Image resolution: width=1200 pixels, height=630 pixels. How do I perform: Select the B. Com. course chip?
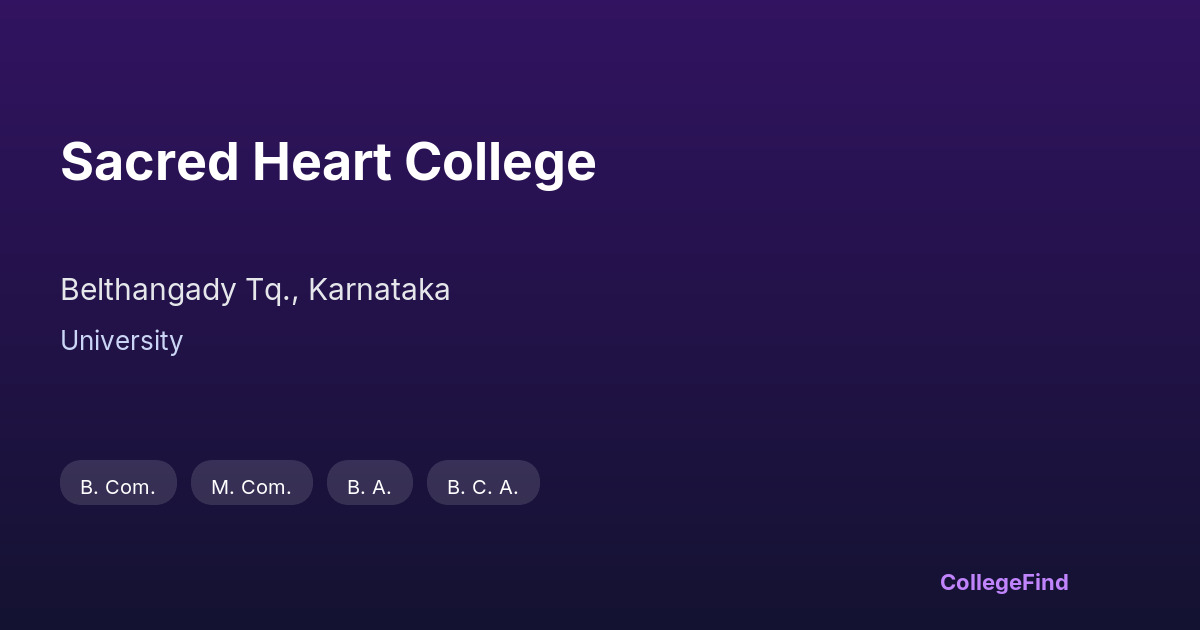[118, 486]
